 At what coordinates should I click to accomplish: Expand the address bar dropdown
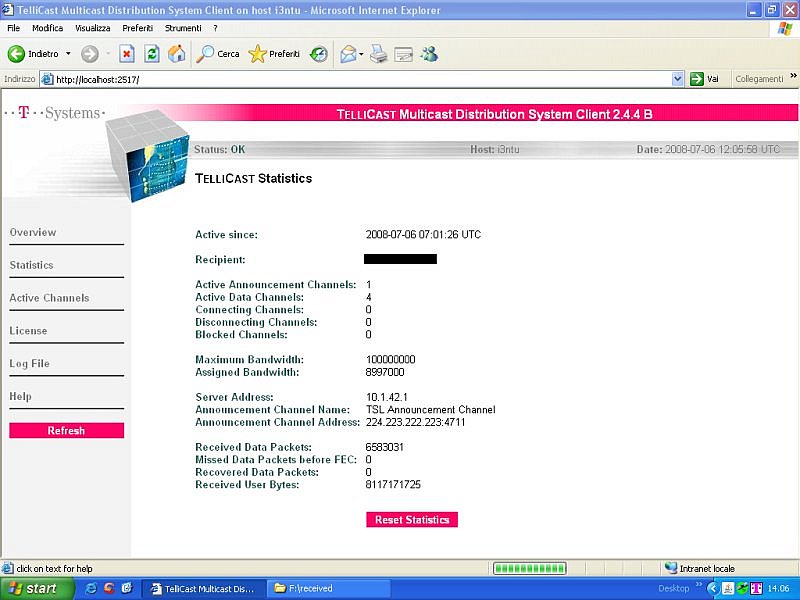tap(678, 79)
